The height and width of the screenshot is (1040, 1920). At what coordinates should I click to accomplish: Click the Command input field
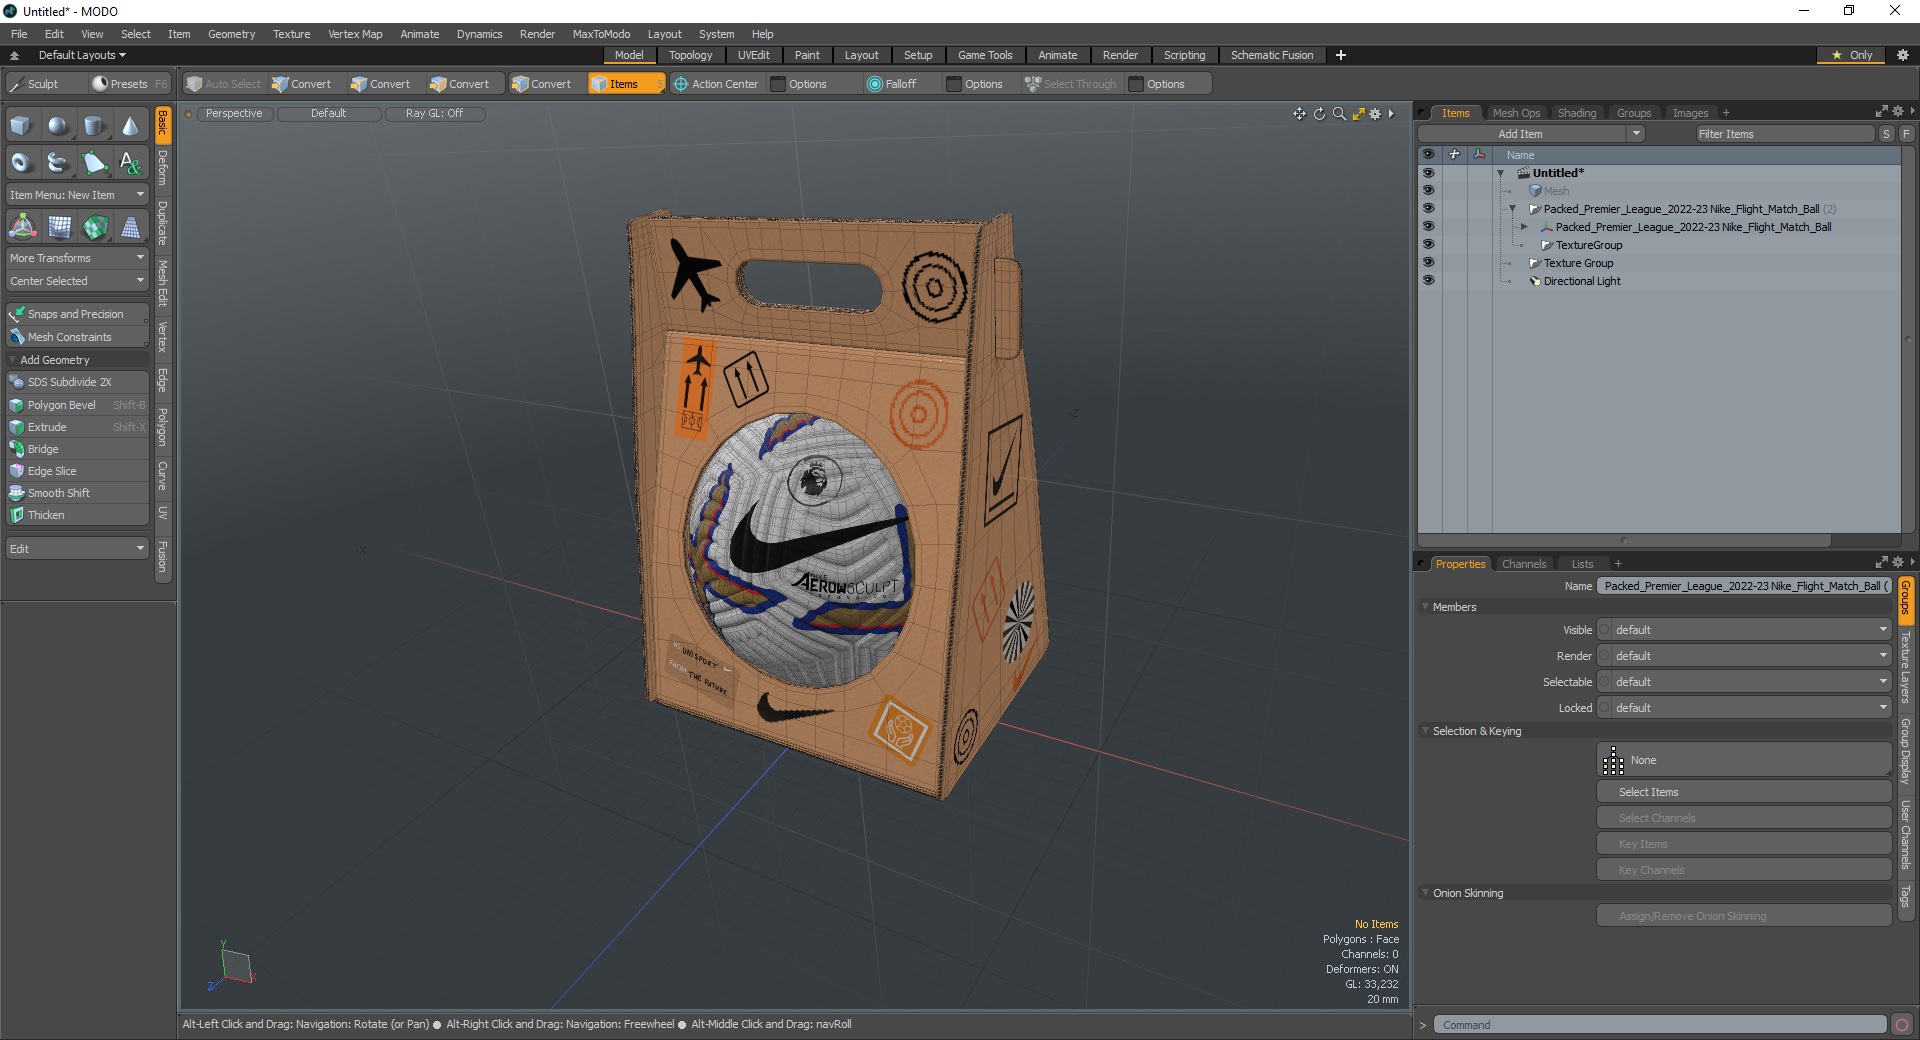point(1660,1025)
